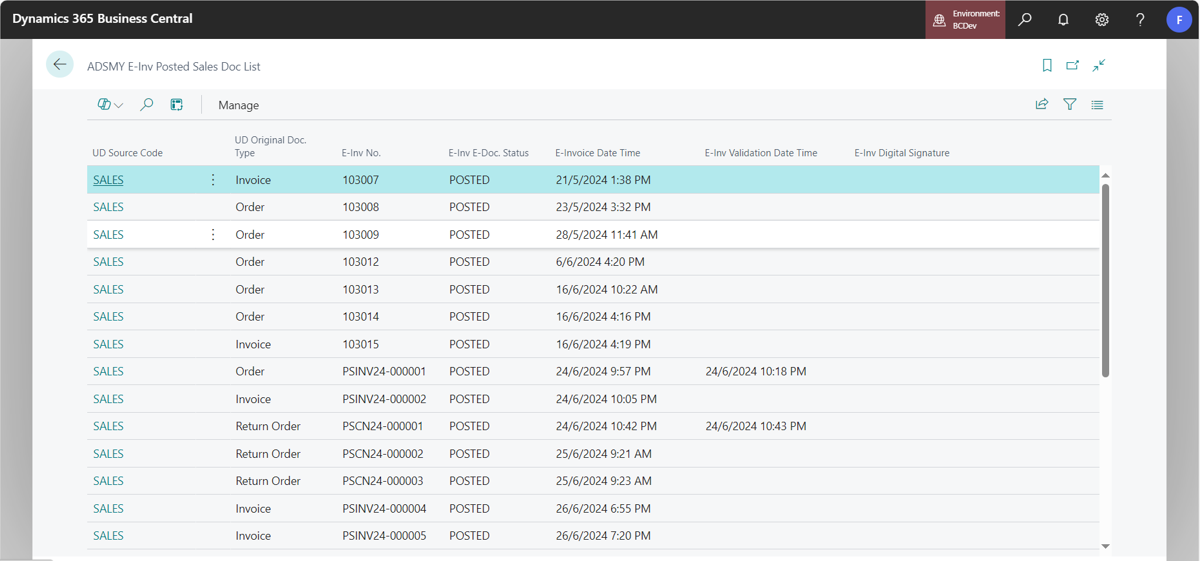Go back using the back arrow
The image size is (1200, 561).
click(x=60, y=65)
